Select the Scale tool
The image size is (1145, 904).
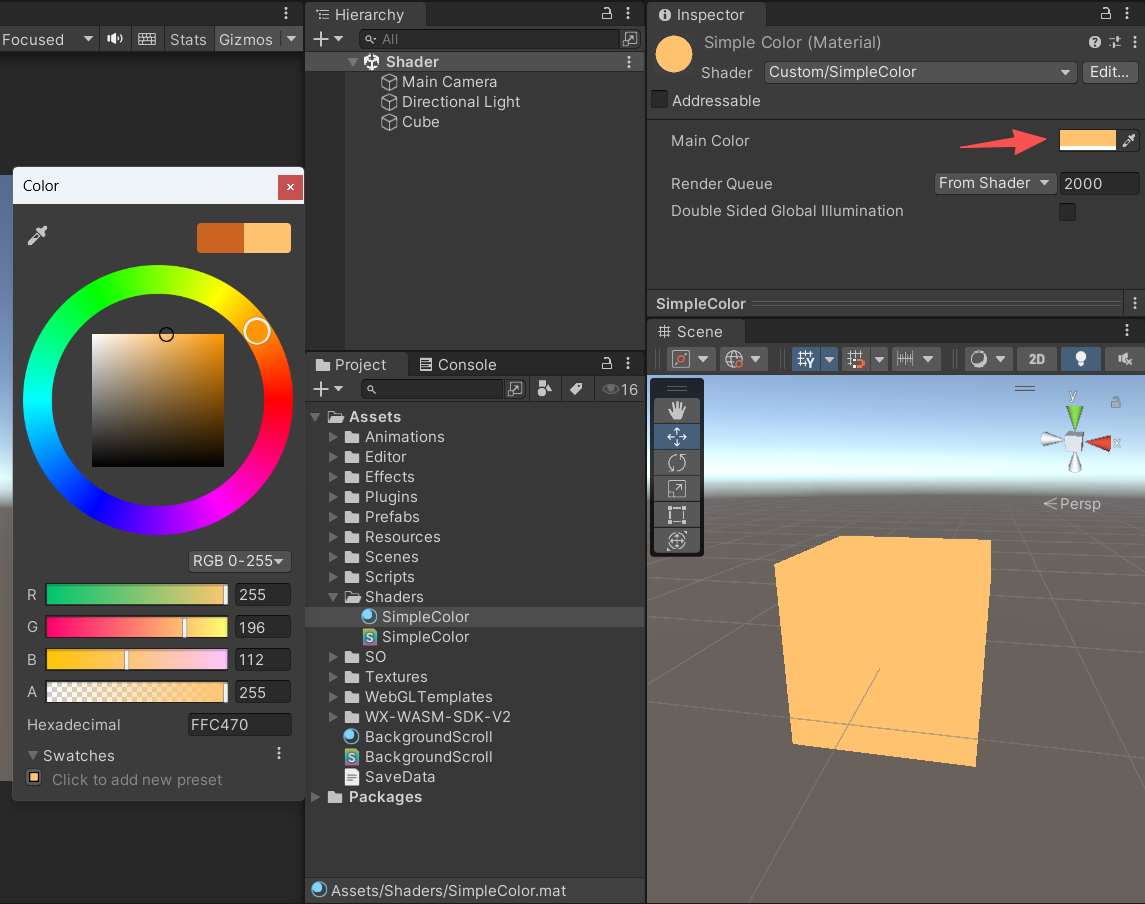coord(676,488)
